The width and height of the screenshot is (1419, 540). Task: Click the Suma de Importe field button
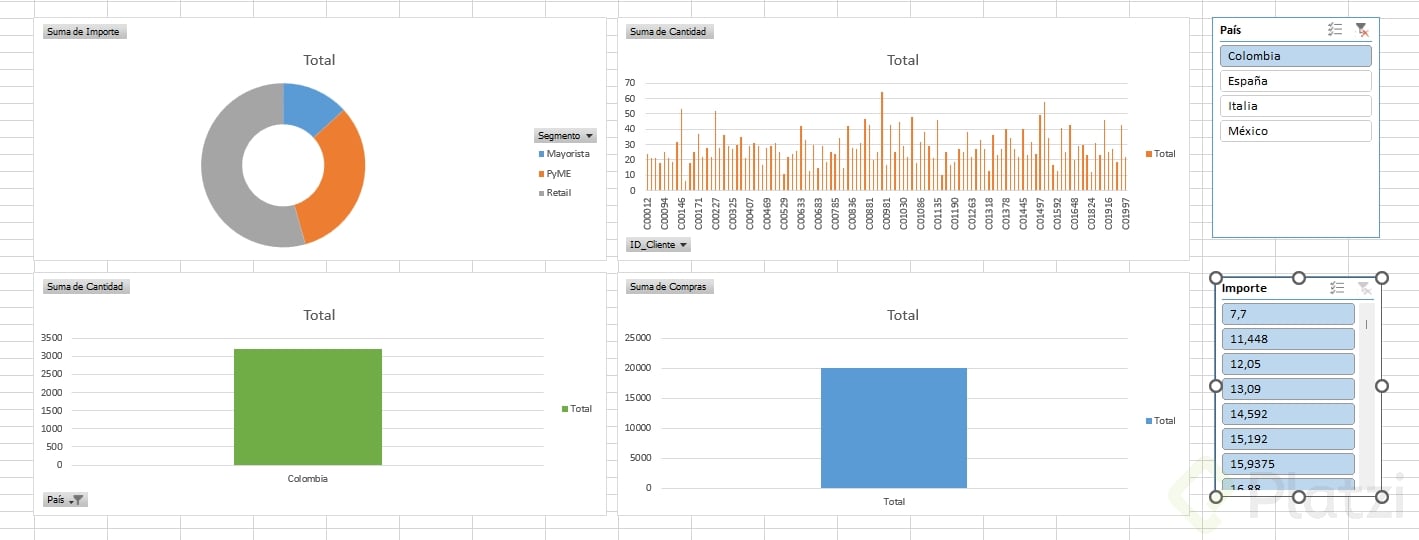pos(84,31)
